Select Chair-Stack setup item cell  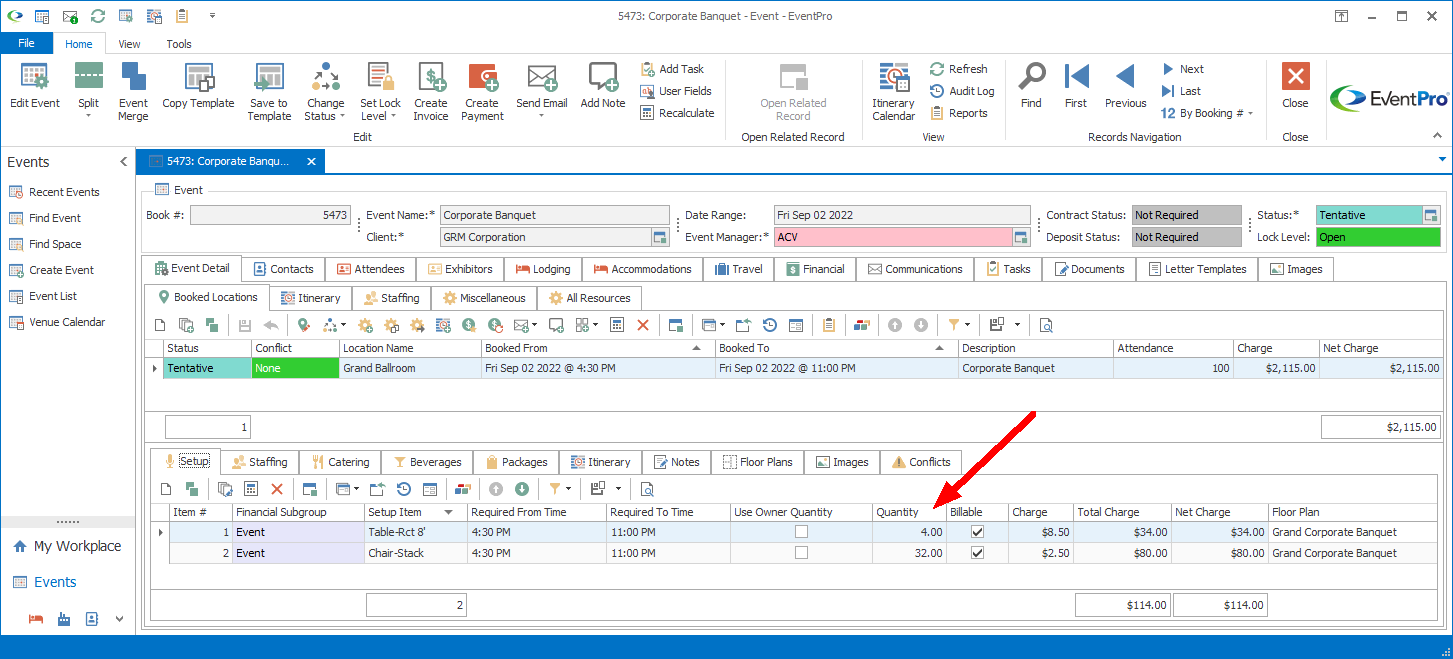click(x=416, y=553)
